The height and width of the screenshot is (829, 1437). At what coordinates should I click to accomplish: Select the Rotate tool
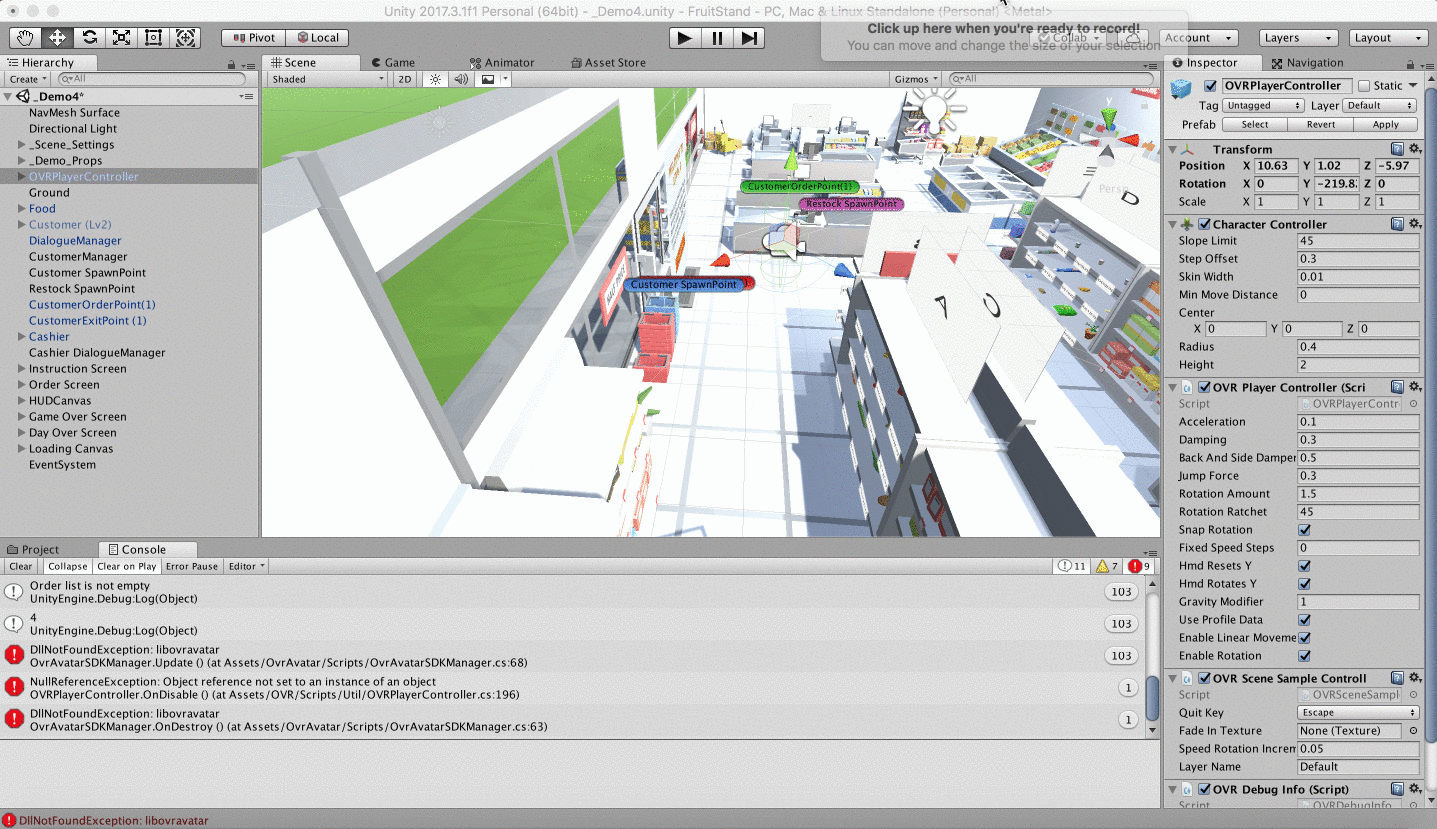(x=89, y=38)
